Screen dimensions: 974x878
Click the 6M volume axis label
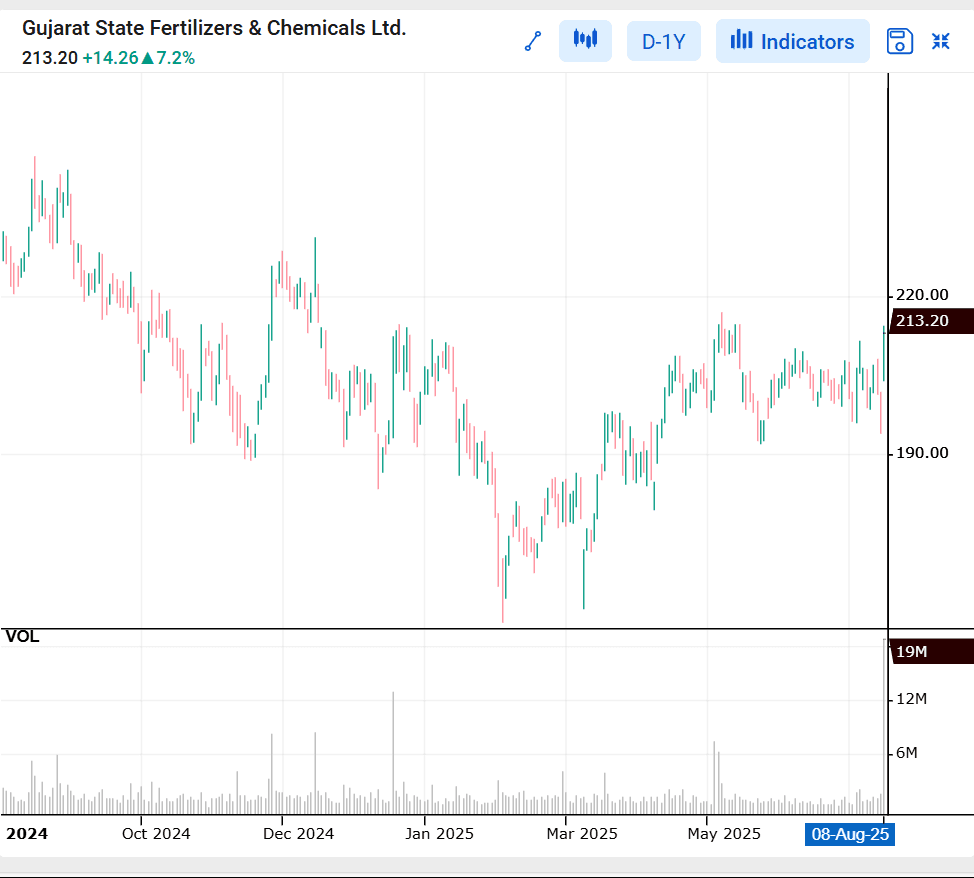pos(906,753)
